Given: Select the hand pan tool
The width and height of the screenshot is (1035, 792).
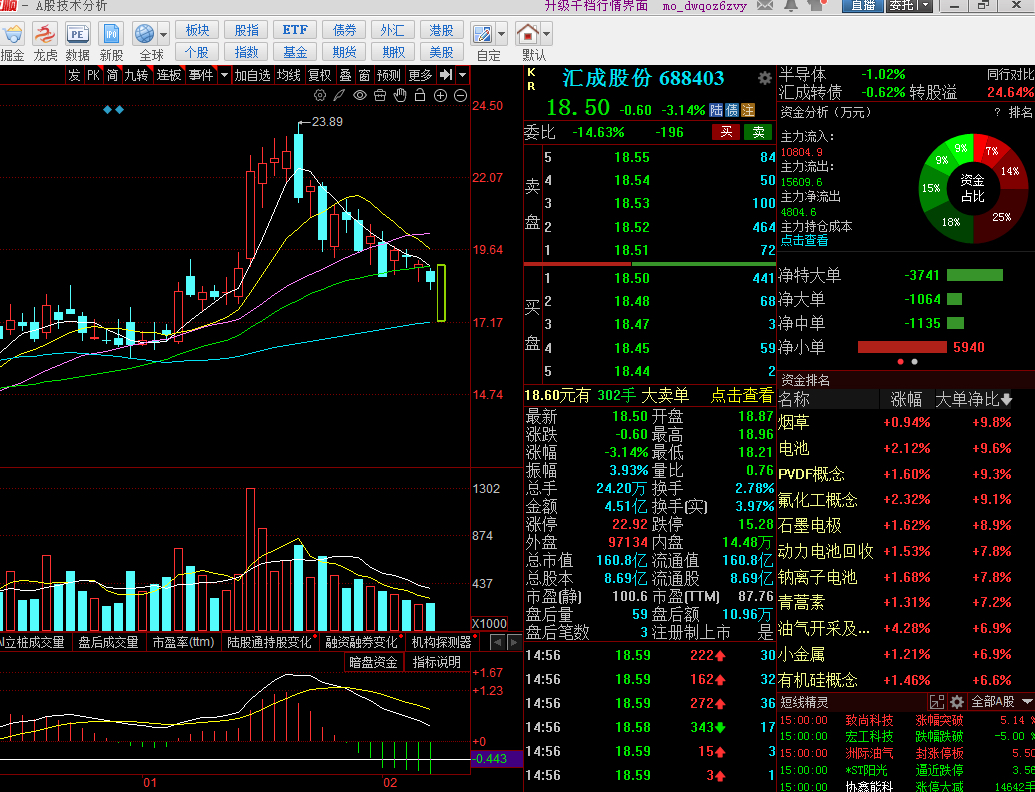Looking at the screenshot, I should coord(400,96).
